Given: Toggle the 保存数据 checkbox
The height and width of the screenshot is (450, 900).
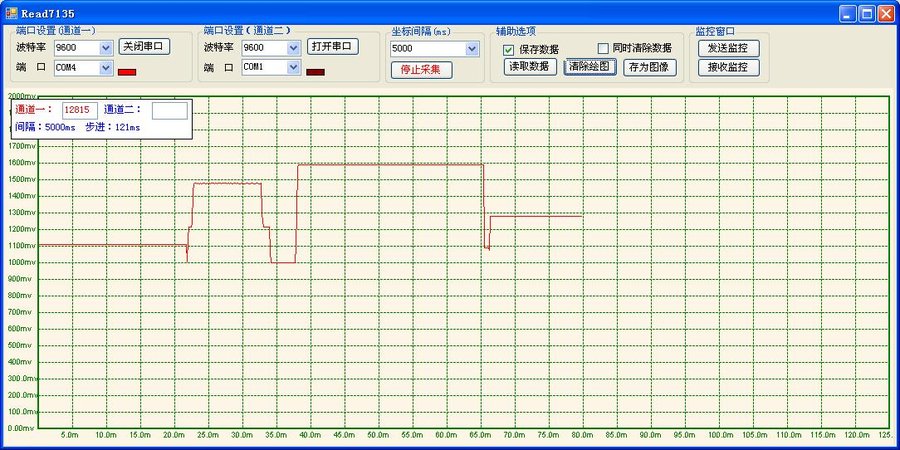Looking at the screenshot, I should point(509,49).
